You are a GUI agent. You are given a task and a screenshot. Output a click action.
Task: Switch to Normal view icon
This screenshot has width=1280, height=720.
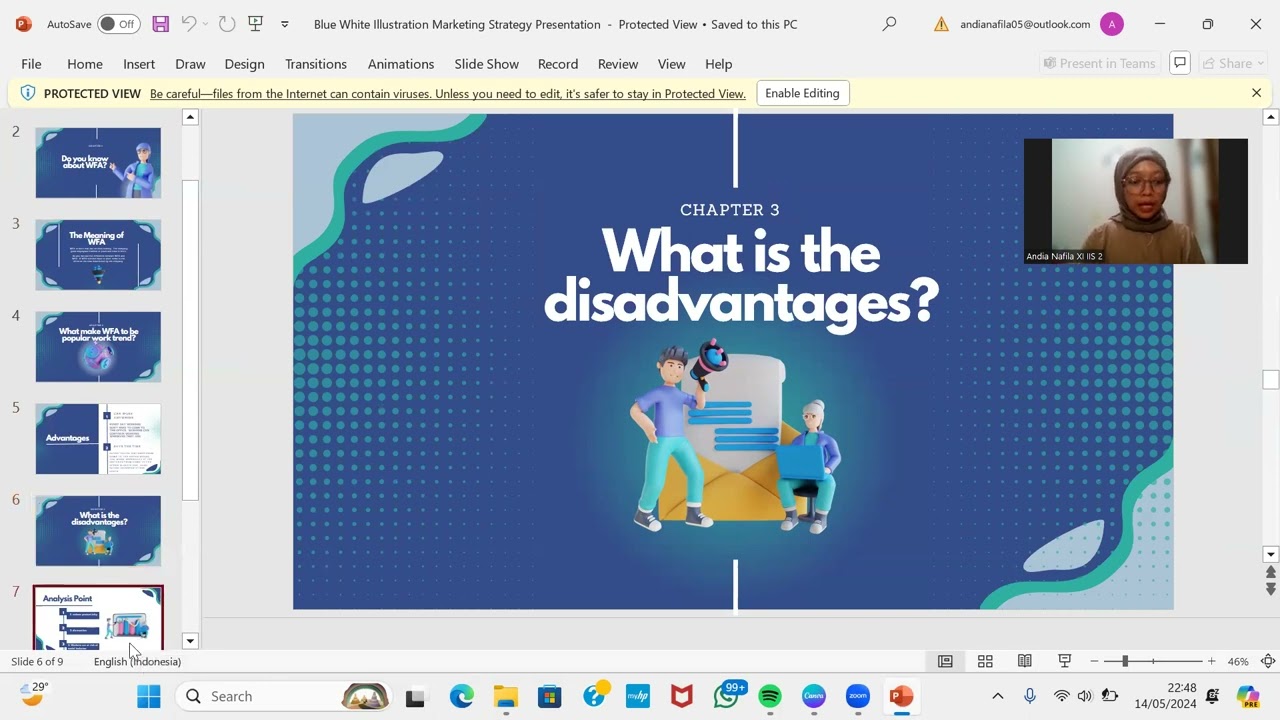coord(945,661)
